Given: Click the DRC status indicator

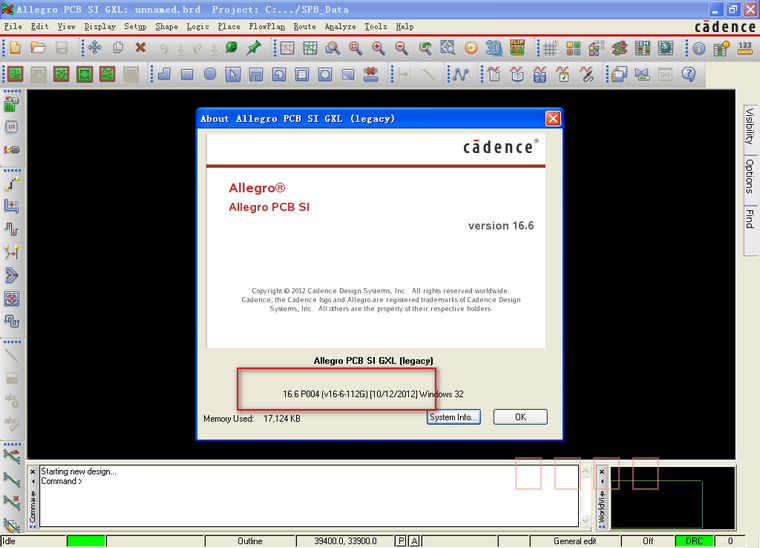Looking at the screenshot, I should click(694, 541).
